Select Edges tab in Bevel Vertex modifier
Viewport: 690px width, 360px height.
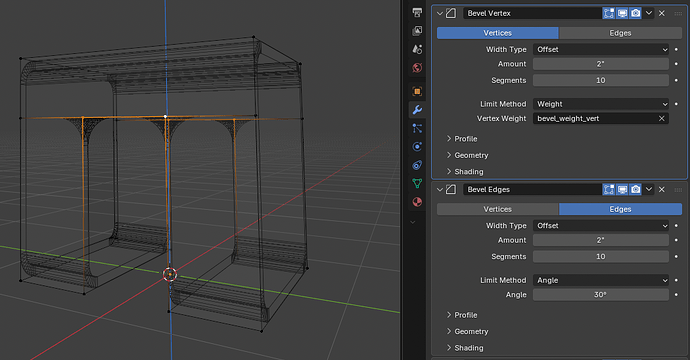(x=620, y=33)
